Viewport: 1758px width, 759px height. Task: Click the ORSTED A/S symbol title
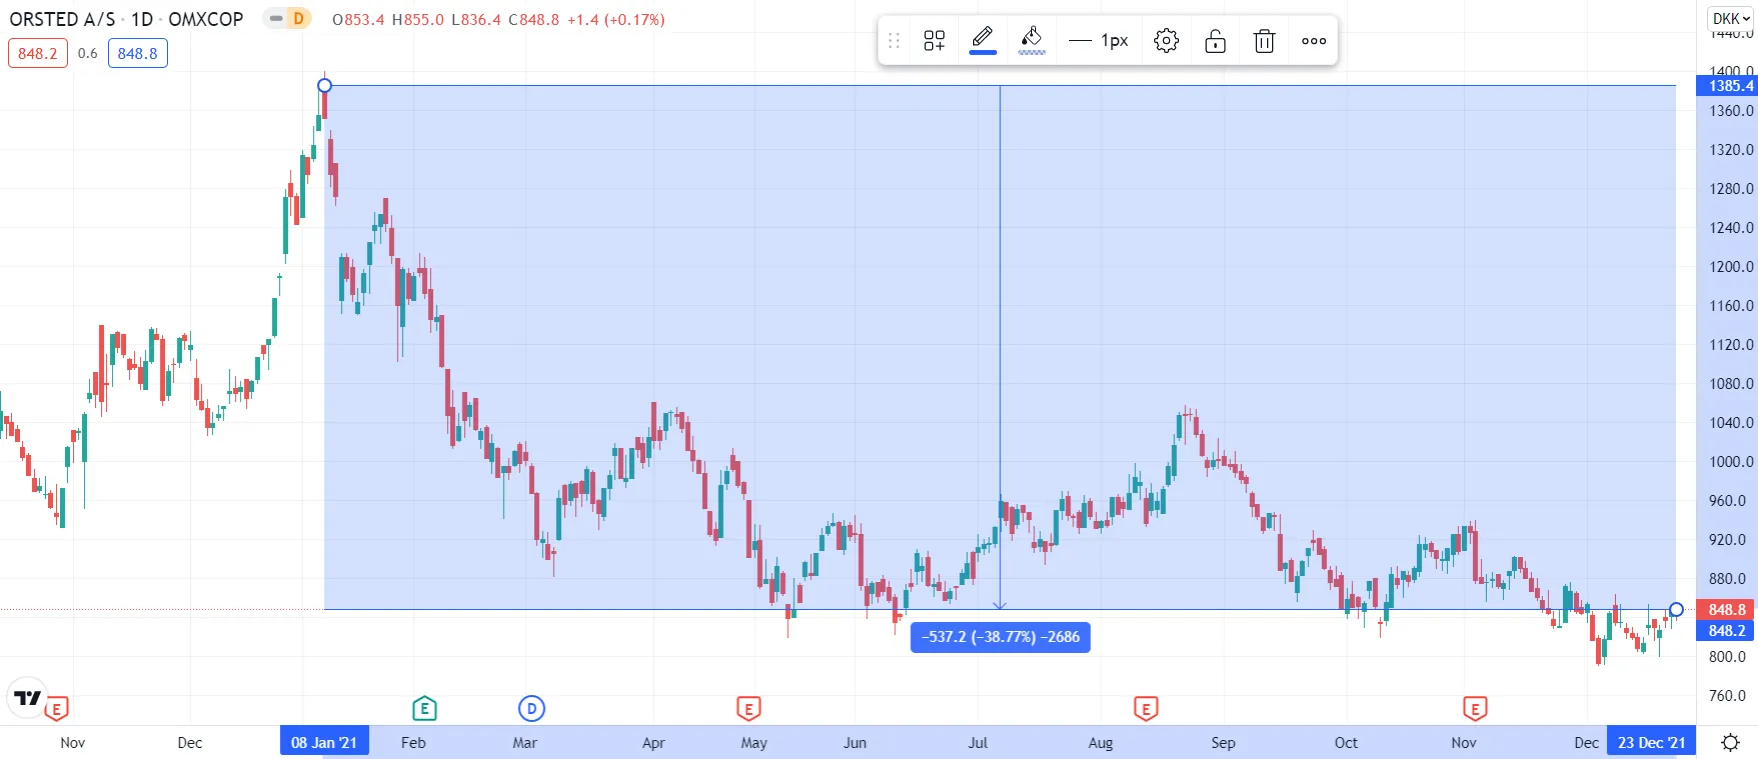pyautogui.click(x=62, y=19)
